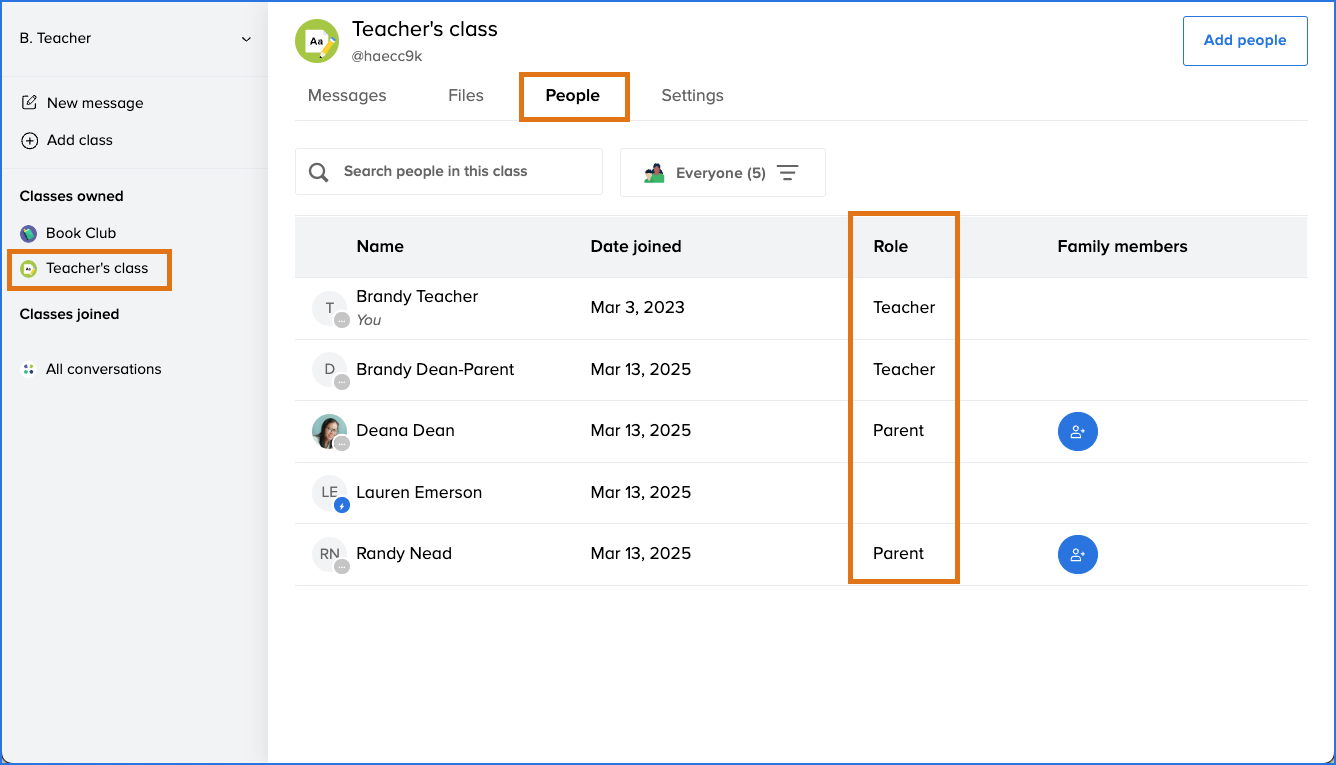Click the Book Club class icon
Image resolution: width=1336 pixels, height=765 pixels.
tap(29, 233)
